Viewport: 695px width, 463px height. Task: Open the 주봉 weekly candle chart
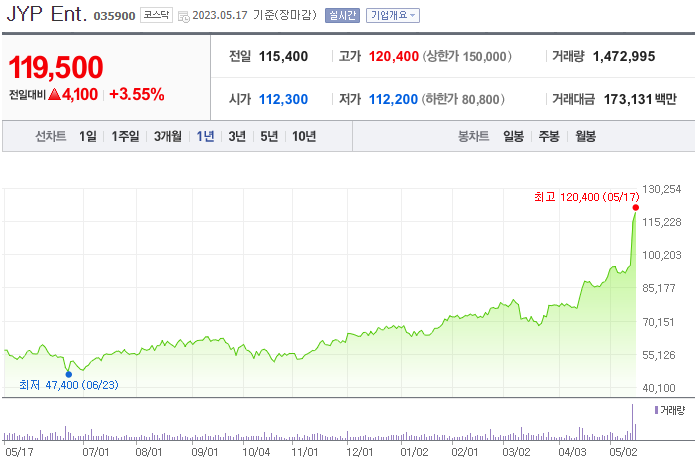click(x=549, y=136)
